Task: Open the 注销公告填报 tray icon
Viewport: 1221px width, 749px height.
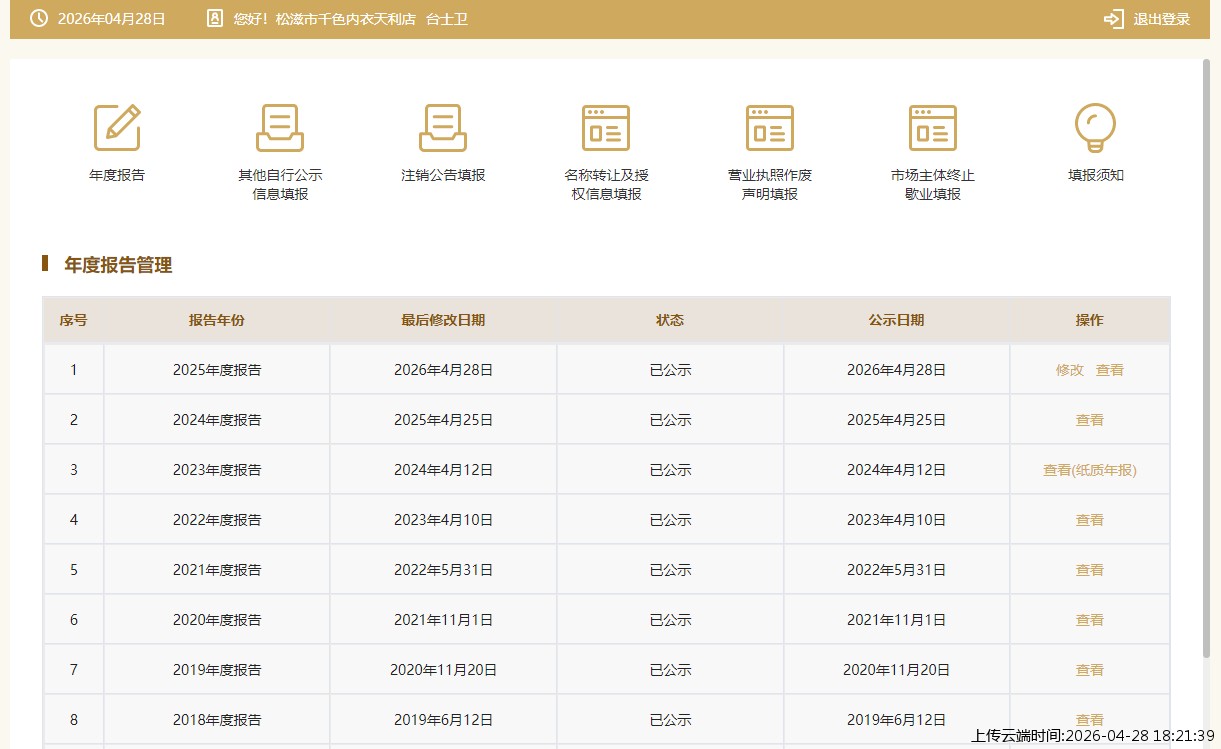Action: pyautogui.click(x=443, y=128)
